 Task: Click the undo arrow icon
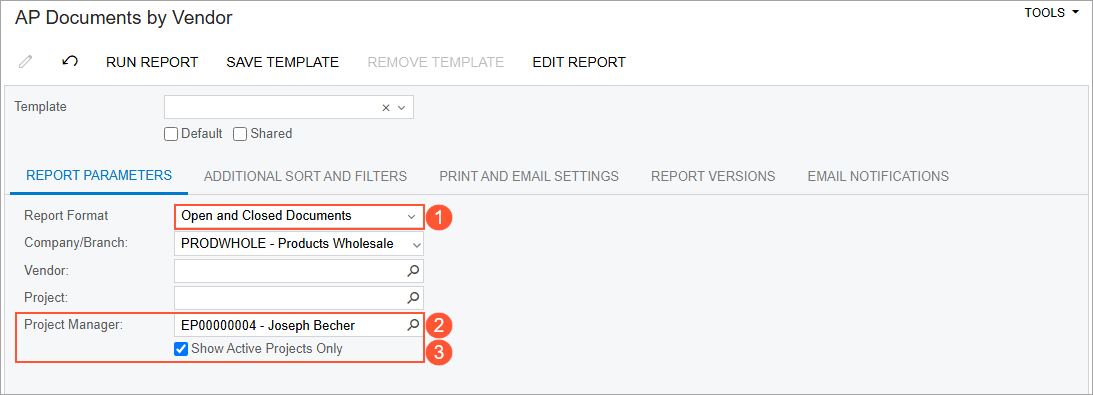click(x=70, y=61)
